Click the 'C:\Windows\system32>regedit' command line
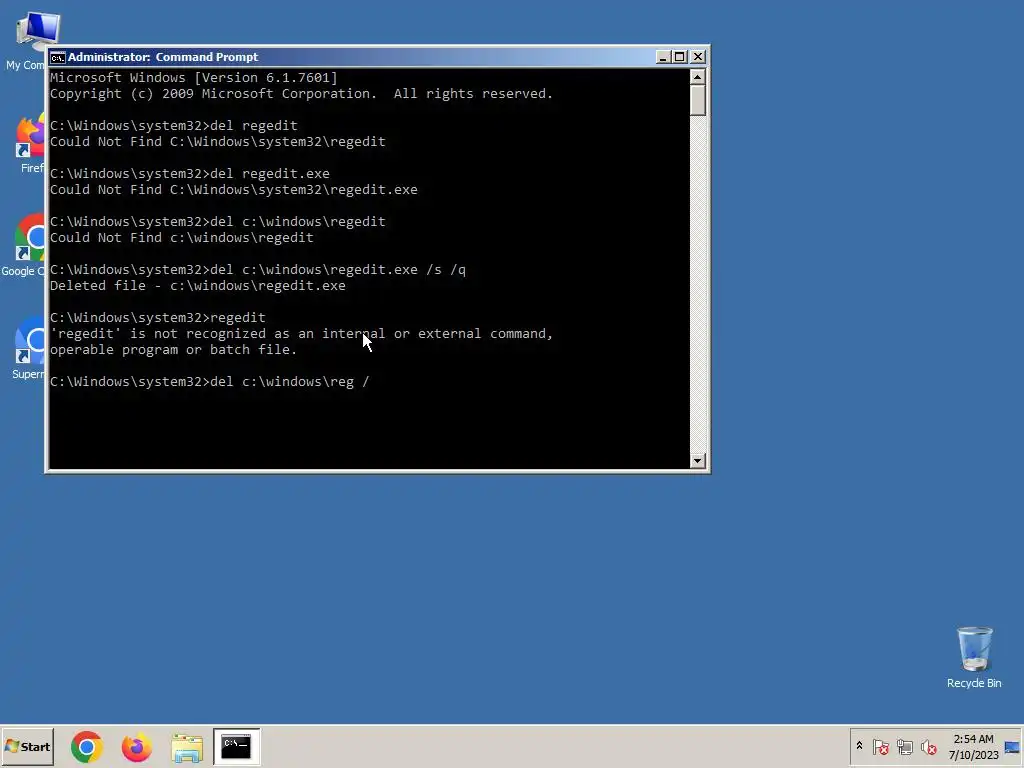Viewport: 1024px width, 768px height. 157,318
